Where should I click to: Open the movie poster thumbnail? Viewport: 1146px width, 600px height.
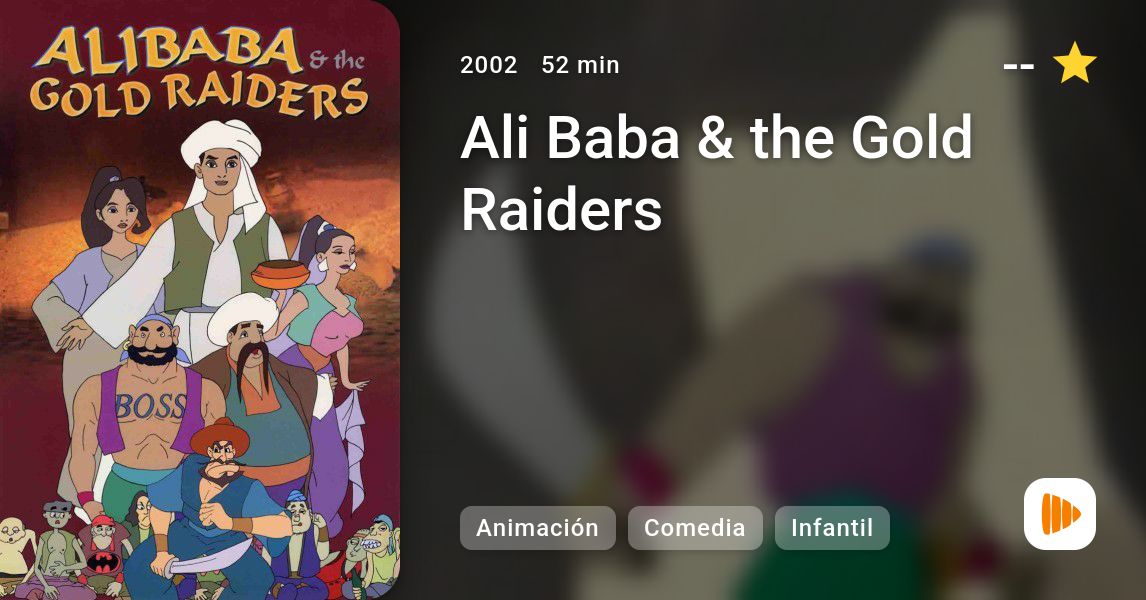[200, 300]
